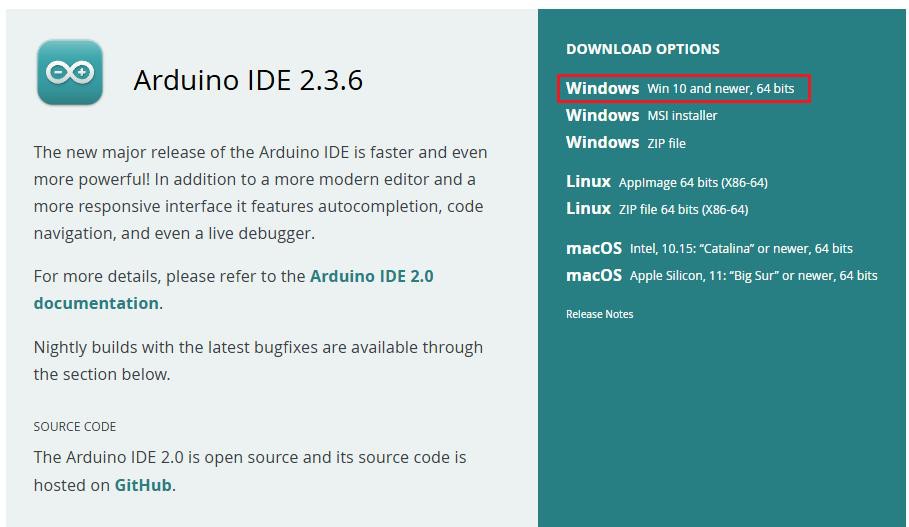Viewport: 909px width, 527px height.
Task: Click the SOURCE CODE label
Action: coord(75,427)
